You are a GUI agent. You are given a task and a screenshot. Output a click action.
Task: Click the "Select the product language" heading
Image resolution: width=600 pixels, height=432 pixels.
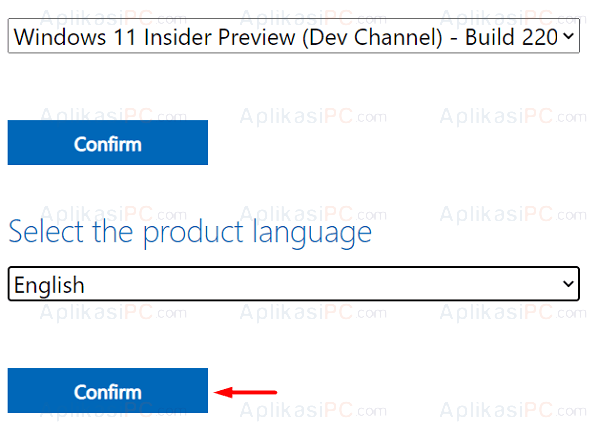pos(190,233)
